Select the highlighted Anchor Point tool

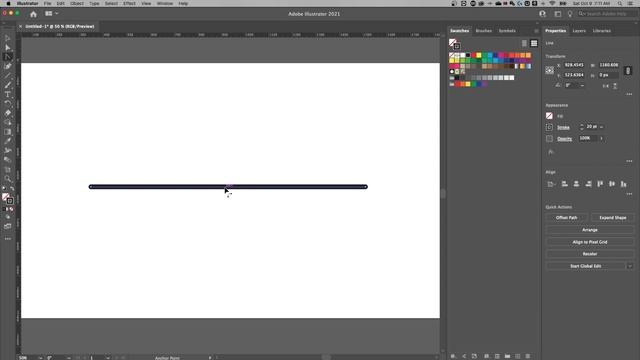7,57
